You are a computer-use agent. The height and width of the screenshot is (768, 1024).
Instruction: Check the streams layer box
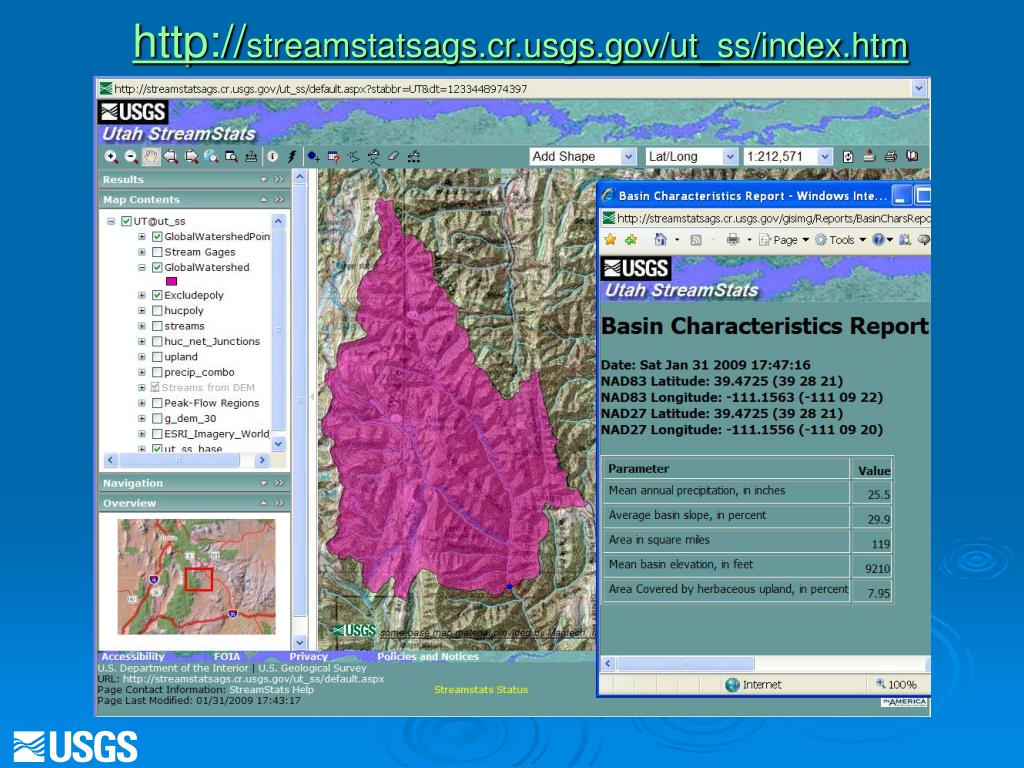tap(157, 326)
